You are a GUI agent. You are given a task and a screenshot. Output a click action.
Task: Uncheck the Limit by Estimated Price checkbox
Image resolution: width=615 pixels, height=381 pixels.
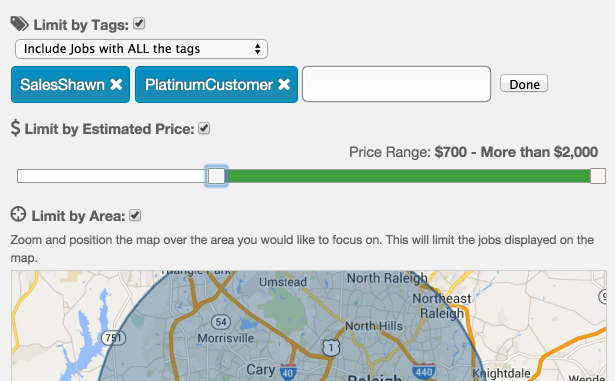204,128
